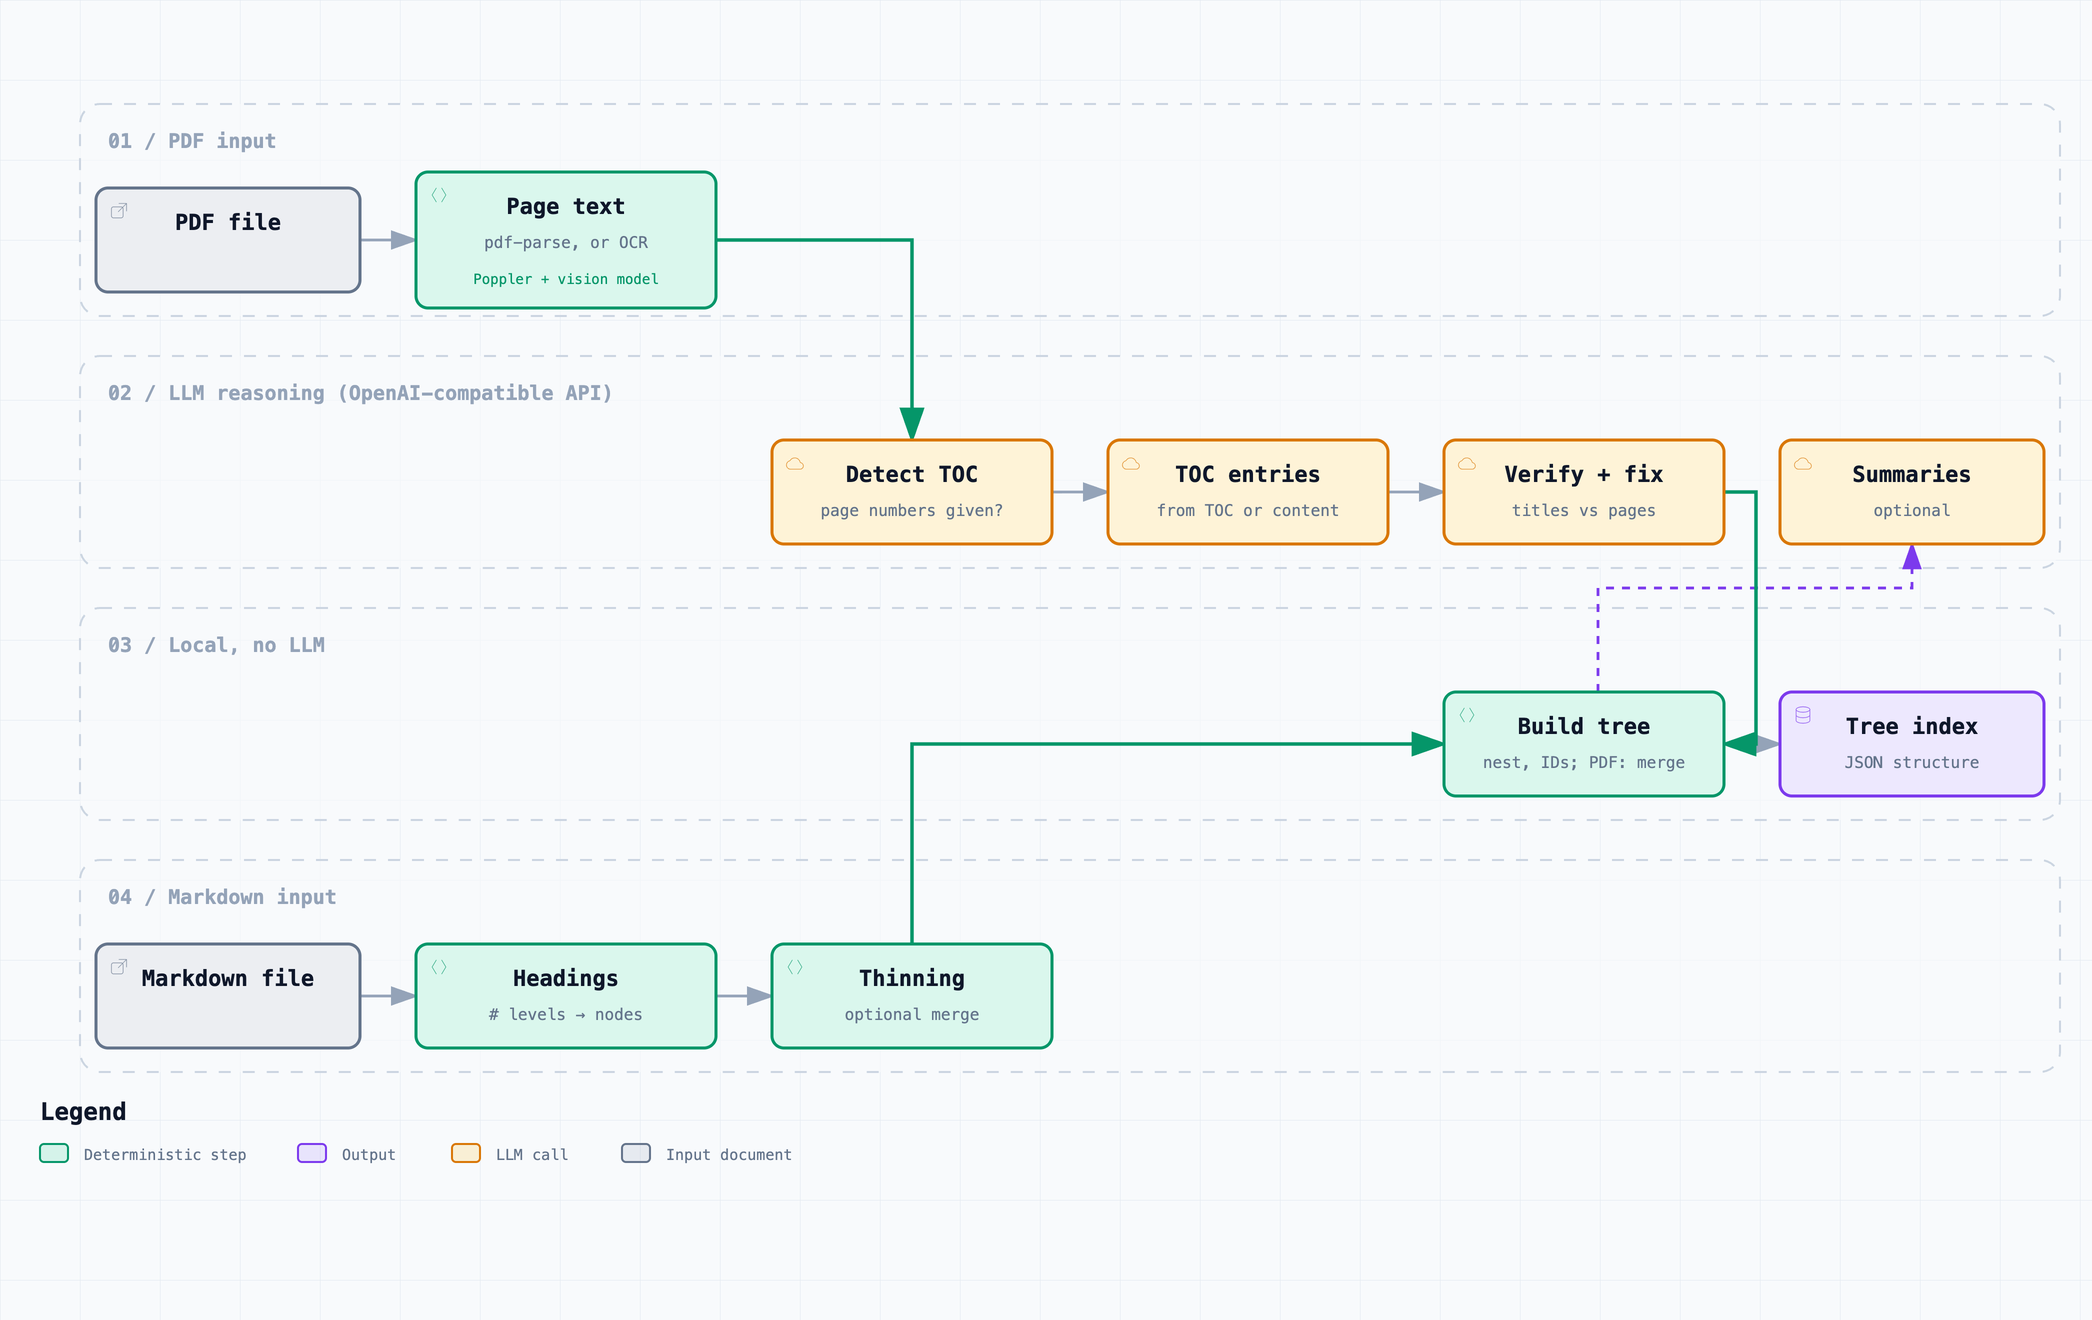The height and width of the screenshot is (1320, 2092).
Task: Click the code brackets icon in Thinning node
Action: (x=795, y=967)
